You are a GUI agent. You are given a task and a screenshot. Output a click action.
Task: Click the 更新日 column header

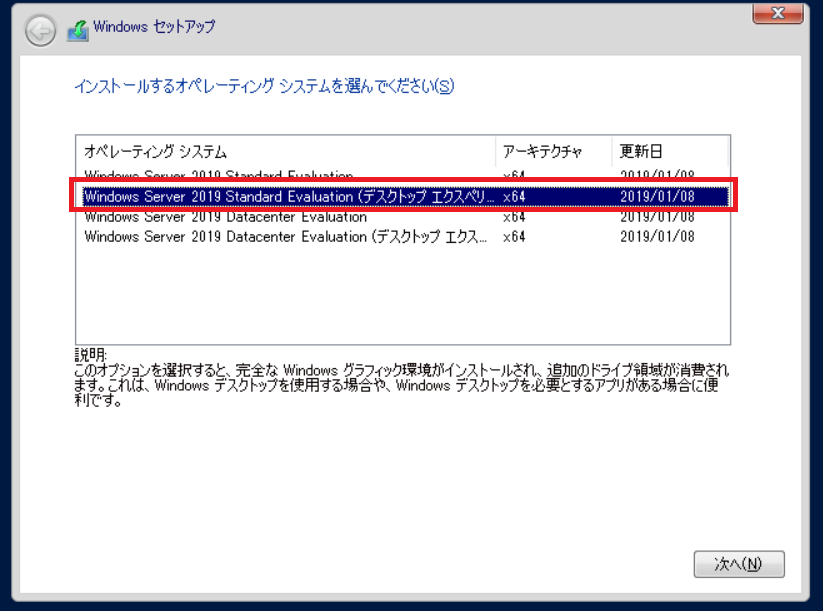point(670,151)
